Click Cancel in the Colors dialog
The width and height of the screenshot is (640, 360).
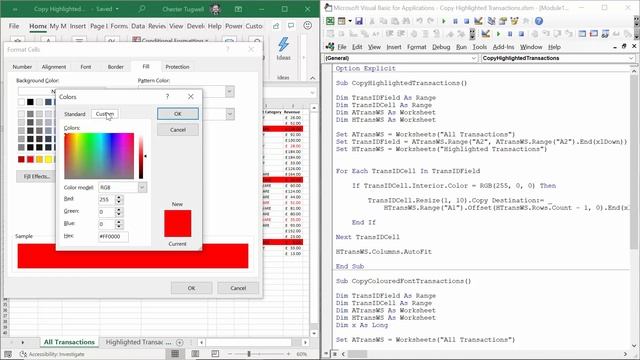coord(178,130)
